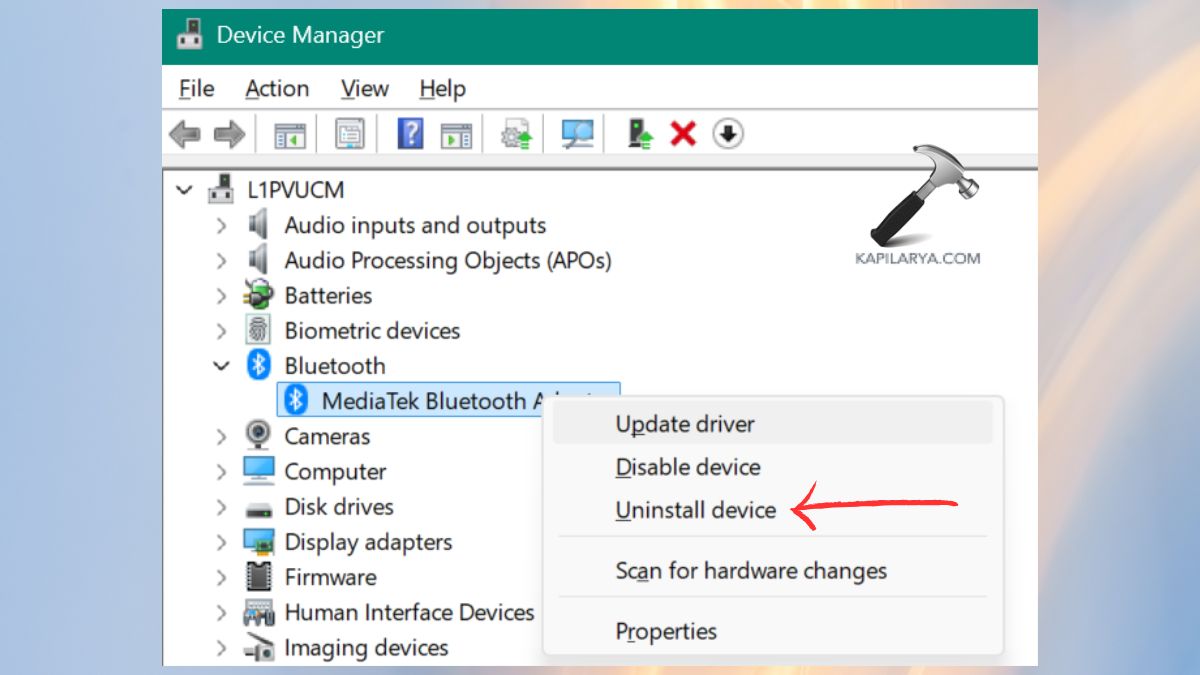Select Update driver in the context menu
Screen dimensions: 1200x675
click(x=684, y=424)
